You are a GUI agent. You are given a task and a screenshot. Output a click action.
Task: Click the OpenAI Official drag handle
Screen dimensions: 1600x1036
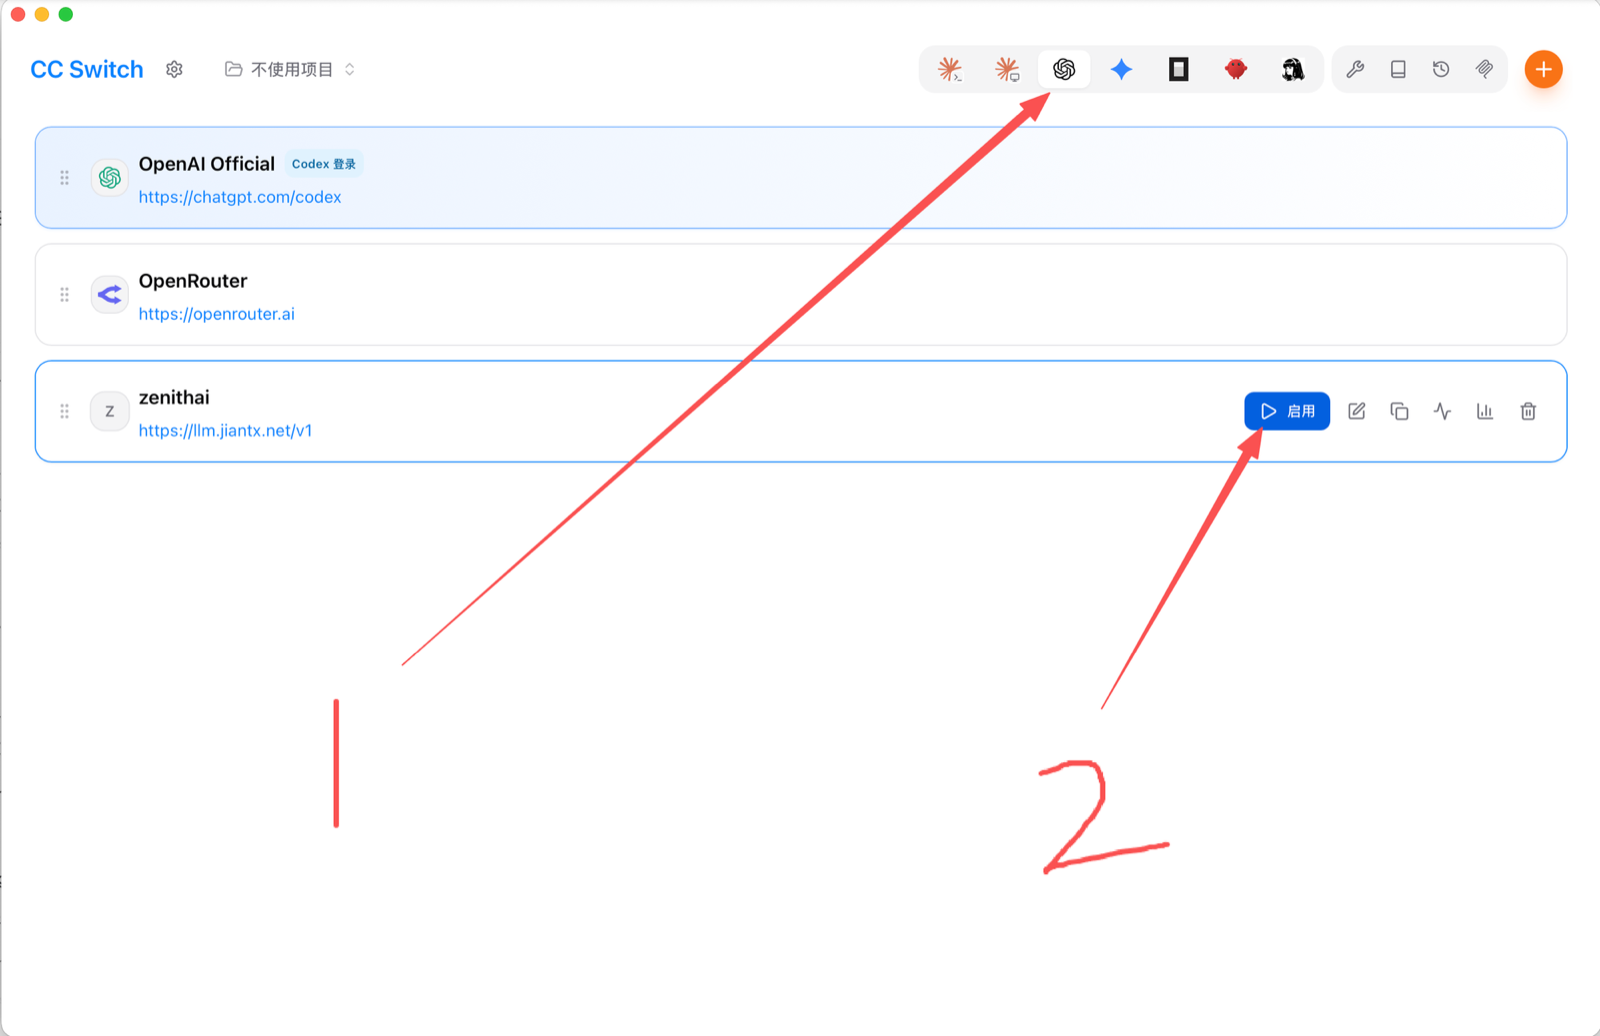64,178
